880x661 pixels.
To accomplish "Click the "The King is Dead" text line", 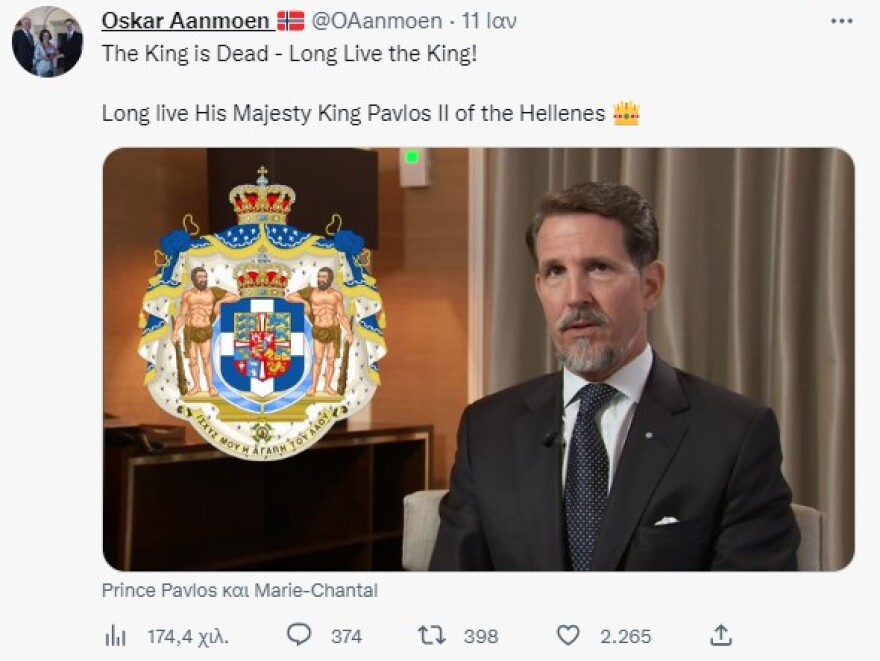I will coord(289,54).
